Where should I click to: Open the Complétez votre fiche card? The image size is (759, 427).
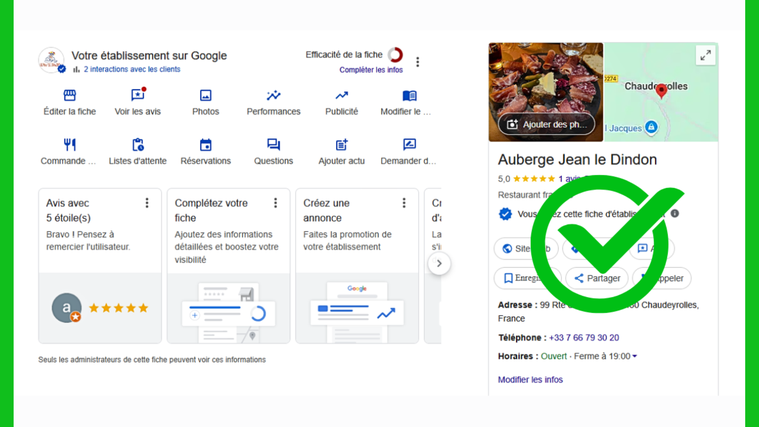(x=228, y=266)
